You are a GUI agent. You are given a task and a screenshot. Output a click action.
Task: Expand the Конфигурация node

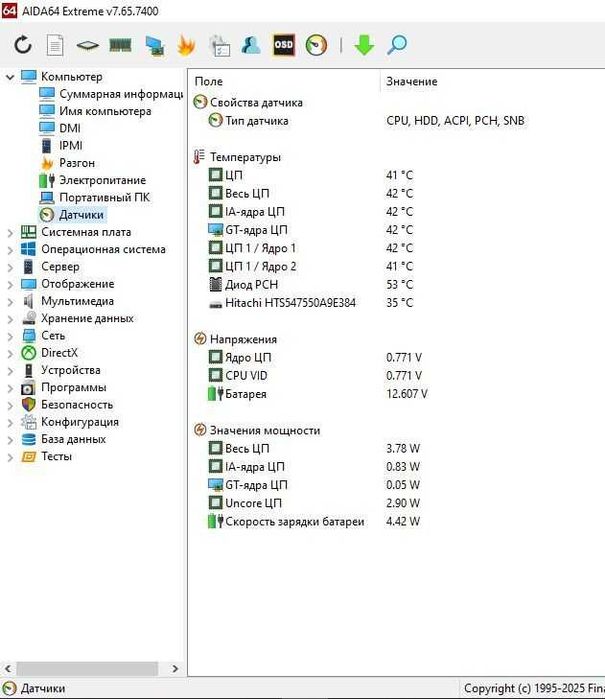[x=10, y=423]
